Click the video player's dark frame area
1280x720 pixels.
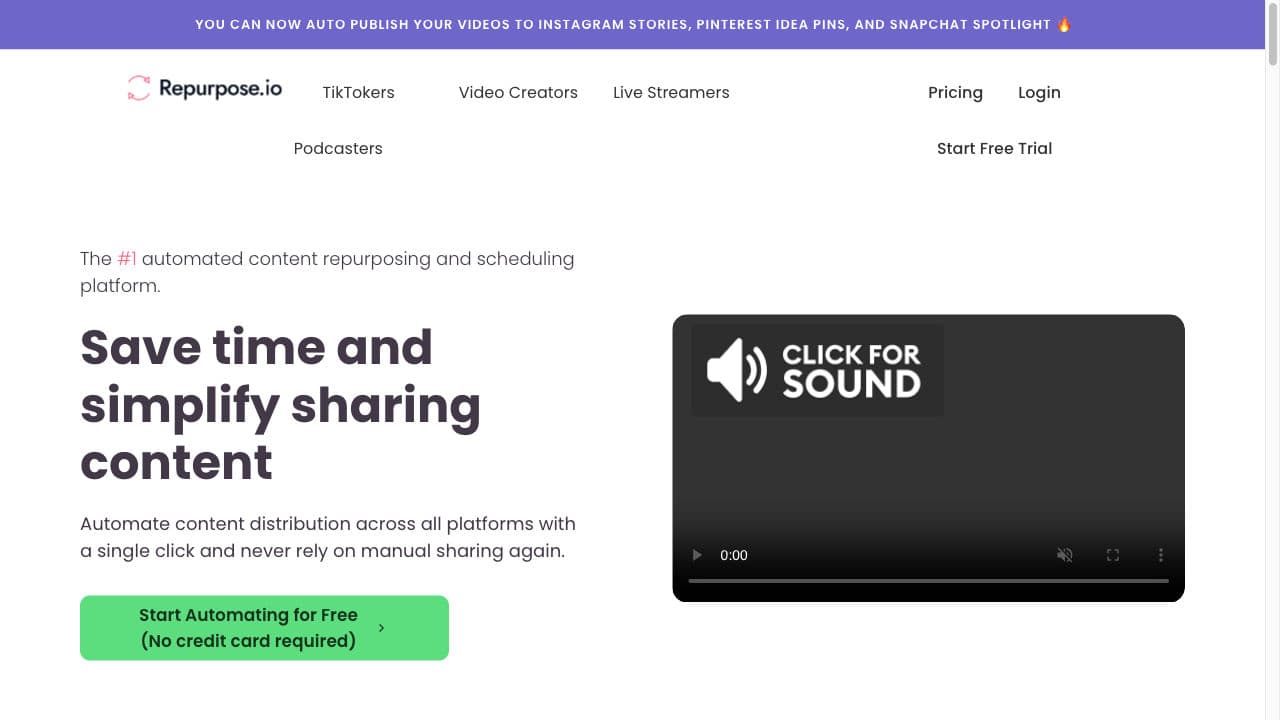[928, 458]
